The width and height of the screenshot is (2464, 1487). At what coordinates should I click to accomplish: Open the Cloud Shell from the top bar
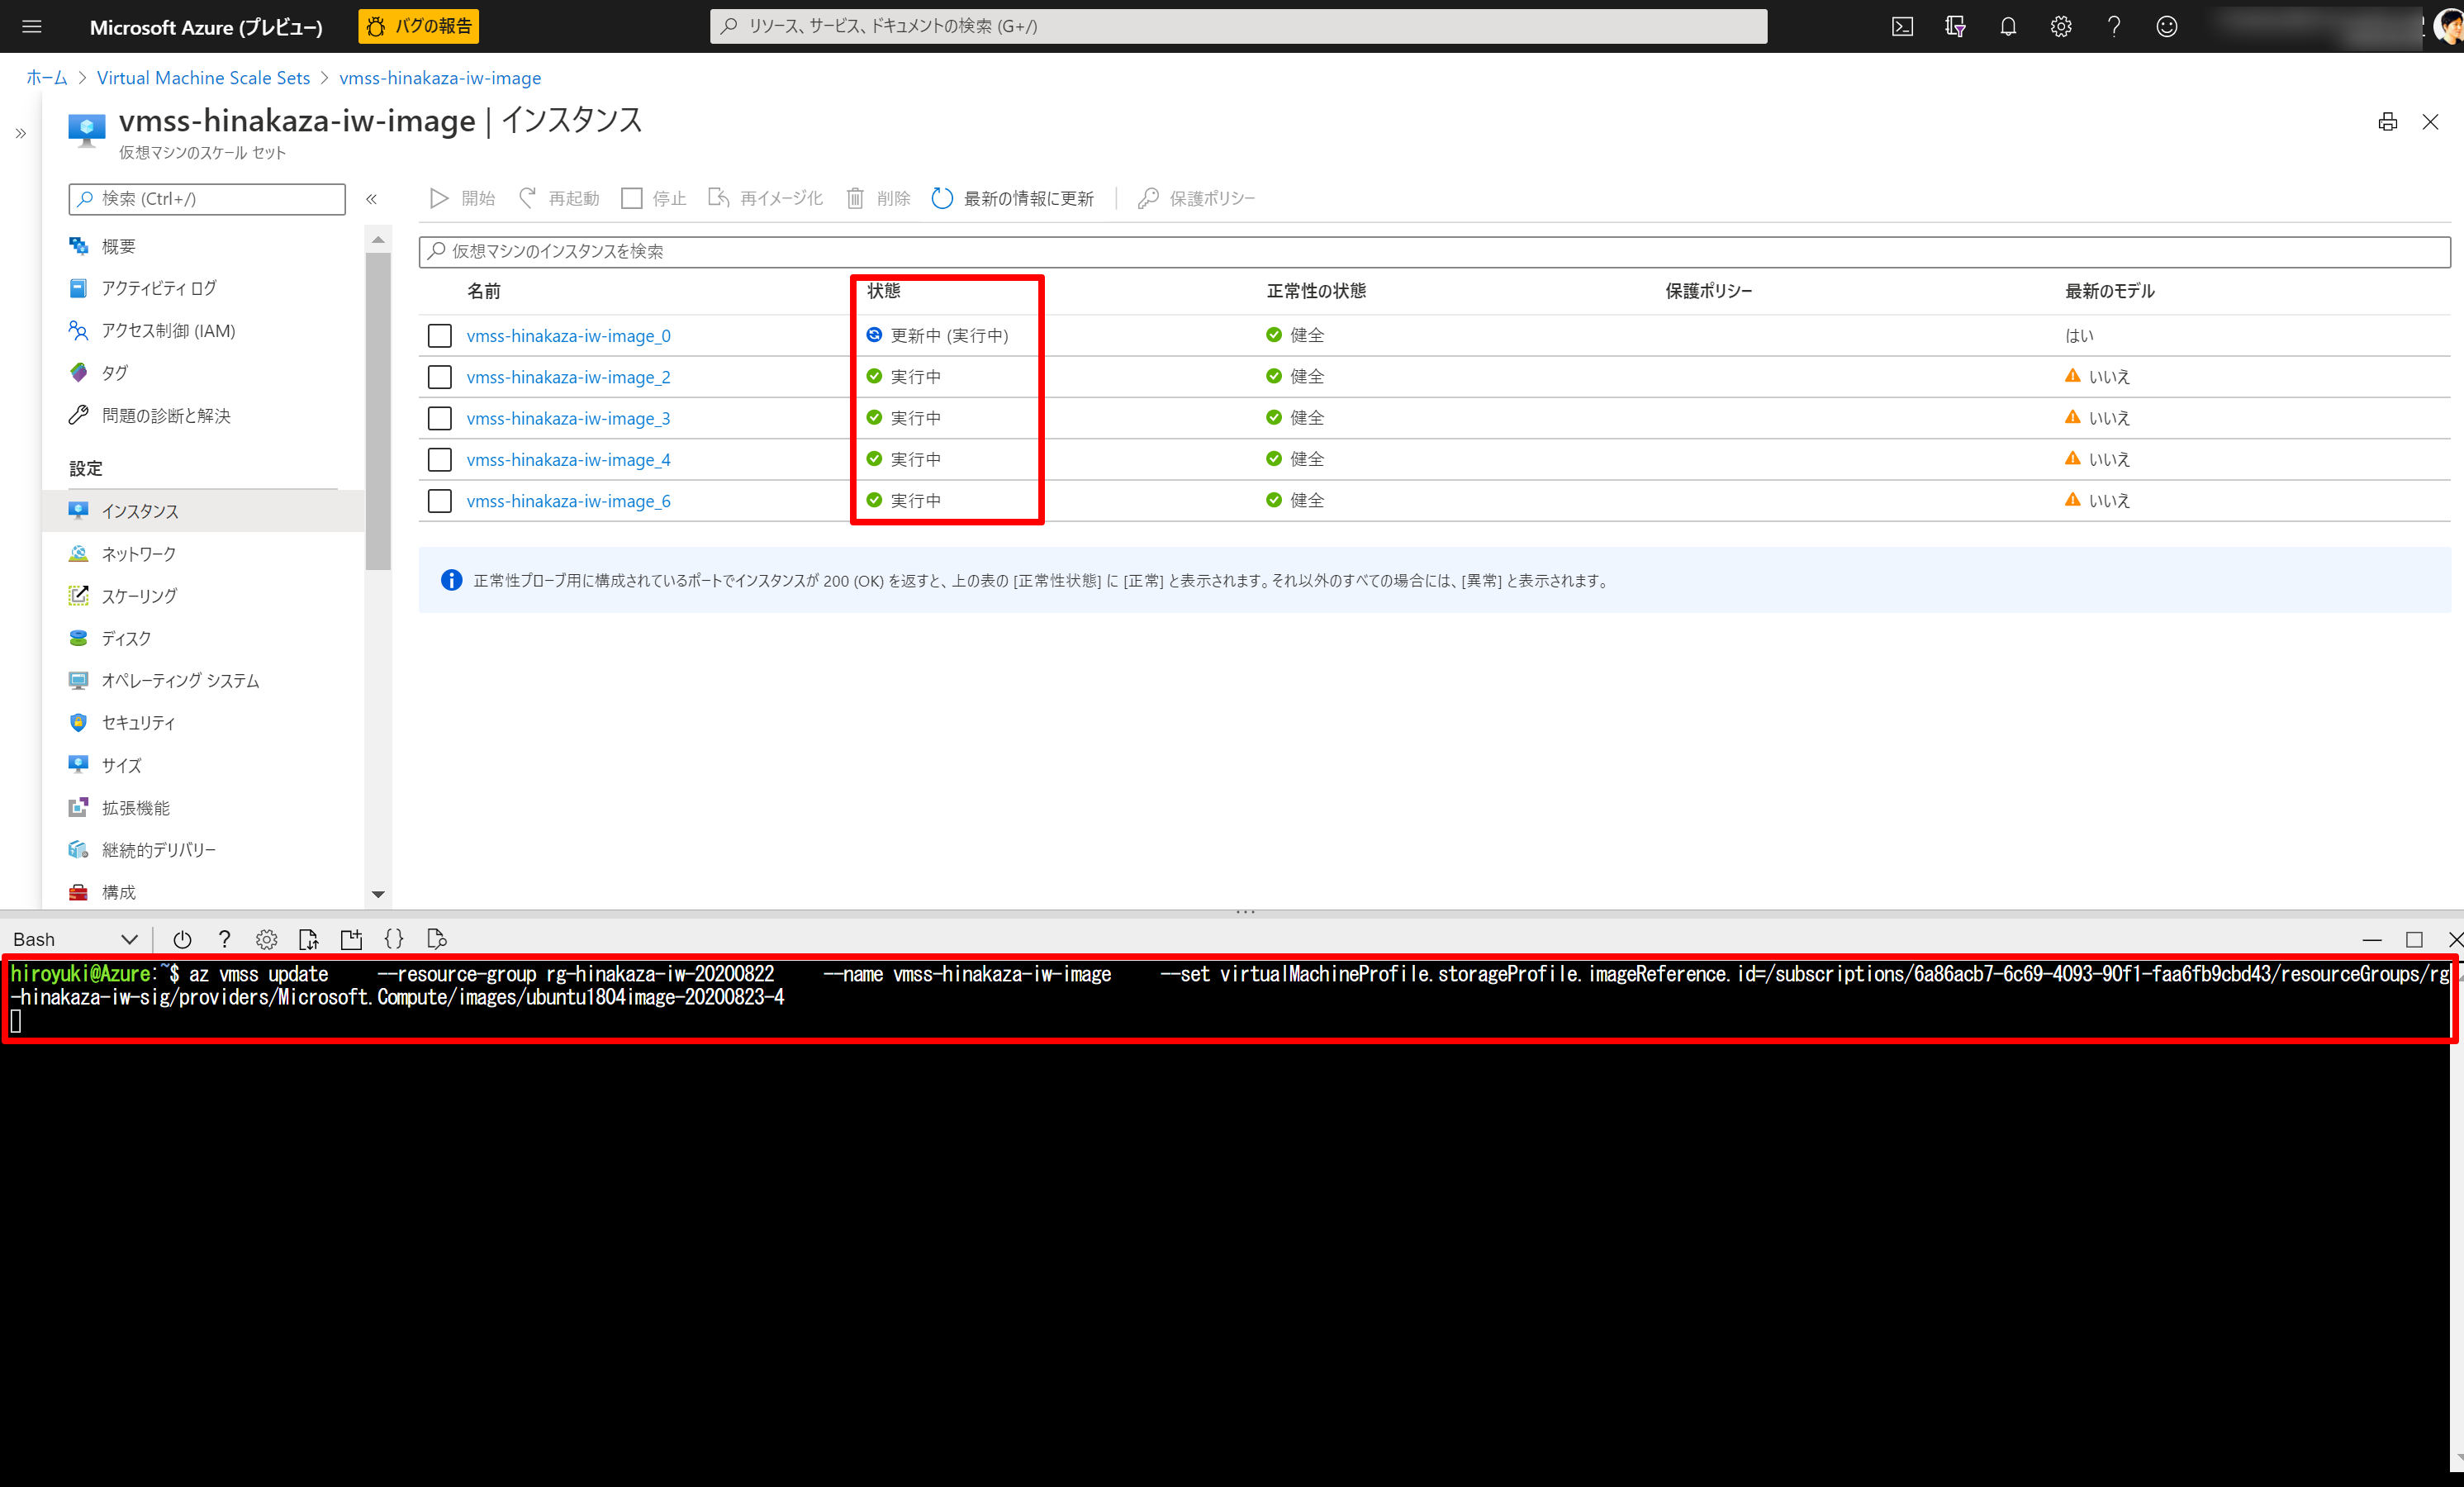click(1903, 26)
